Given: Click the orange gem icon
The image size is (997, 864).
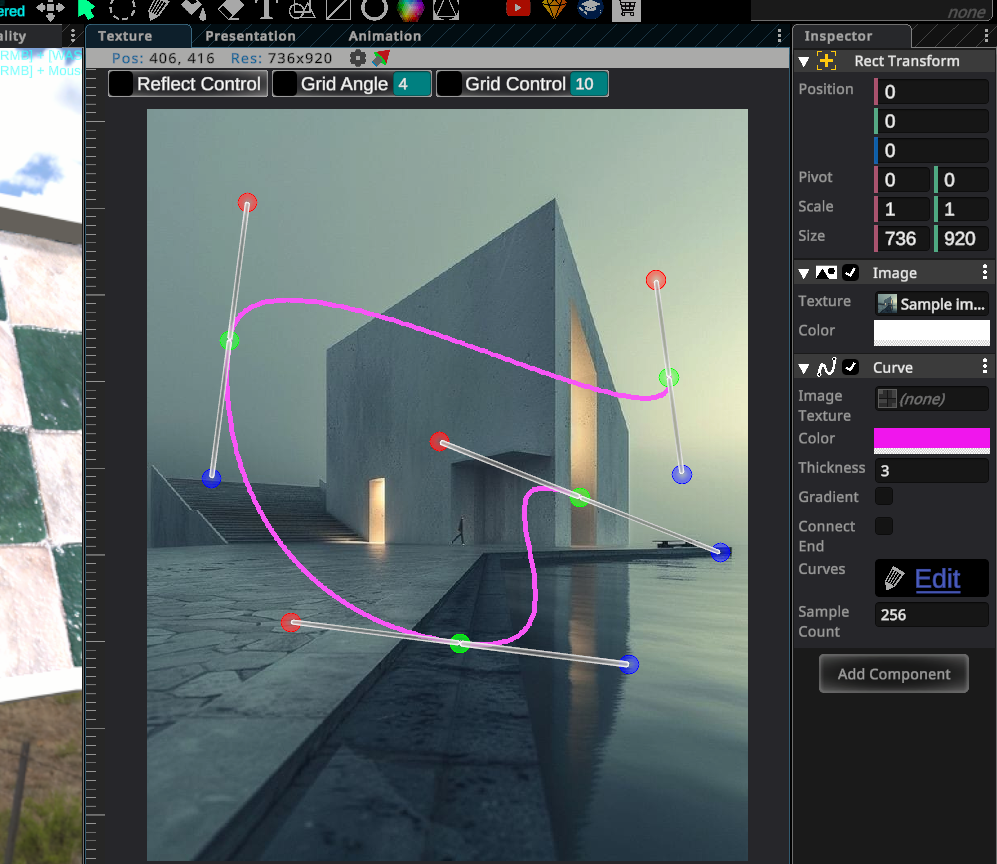Looking at the screenshot, I should pos(554,9).
